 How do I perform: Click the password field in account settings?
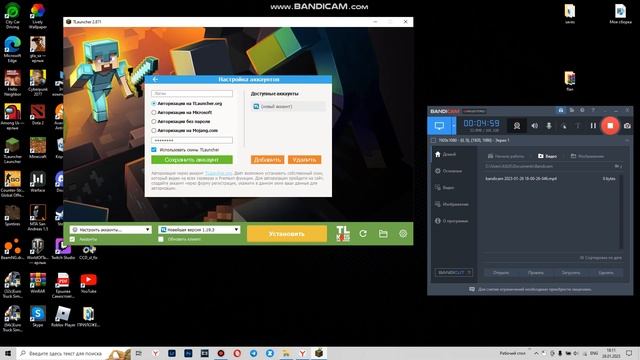[192, 140]
